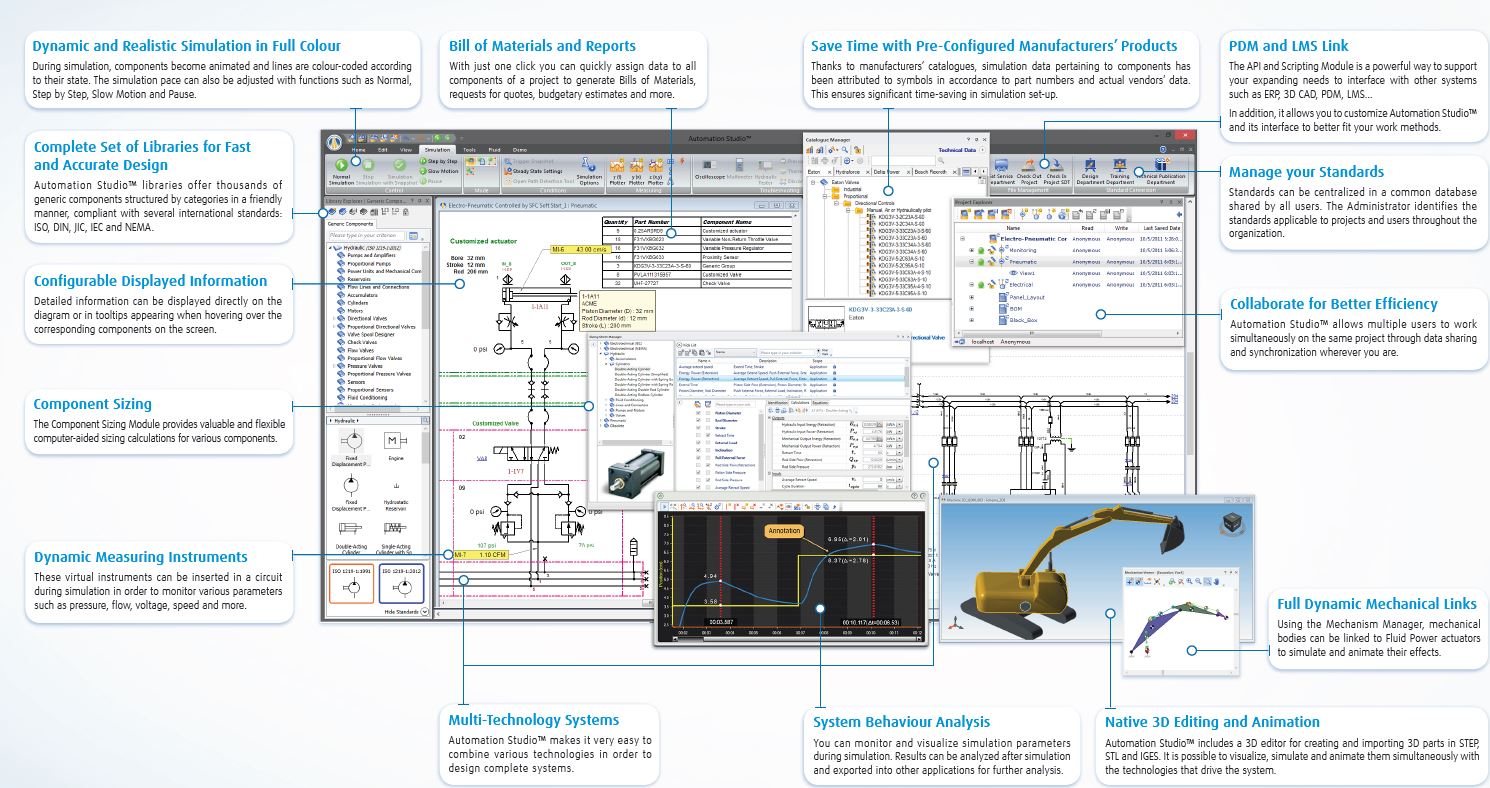Select the Hydrostatic Reservoir component

click(394, 496)
